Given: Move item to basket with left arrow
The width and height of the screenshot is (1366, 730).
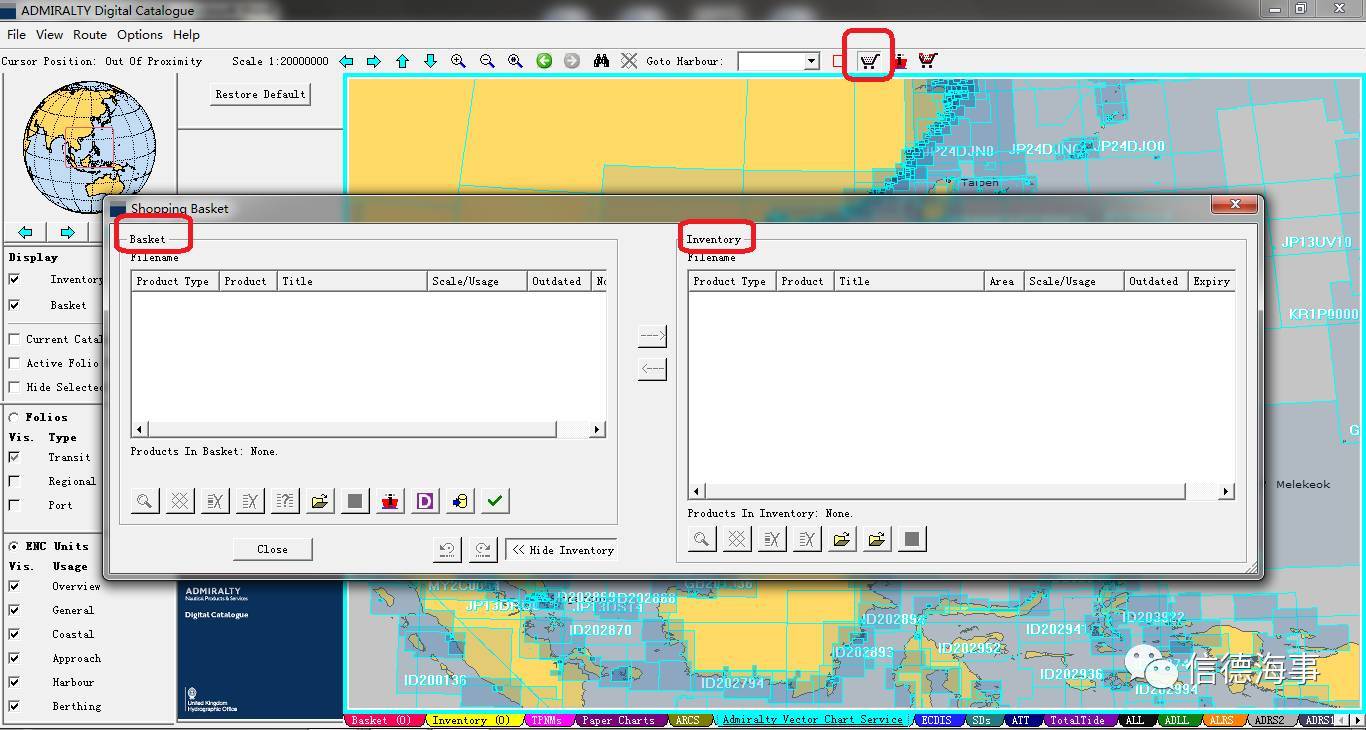Looking at the screenshot, I should [x=652, y=369].
